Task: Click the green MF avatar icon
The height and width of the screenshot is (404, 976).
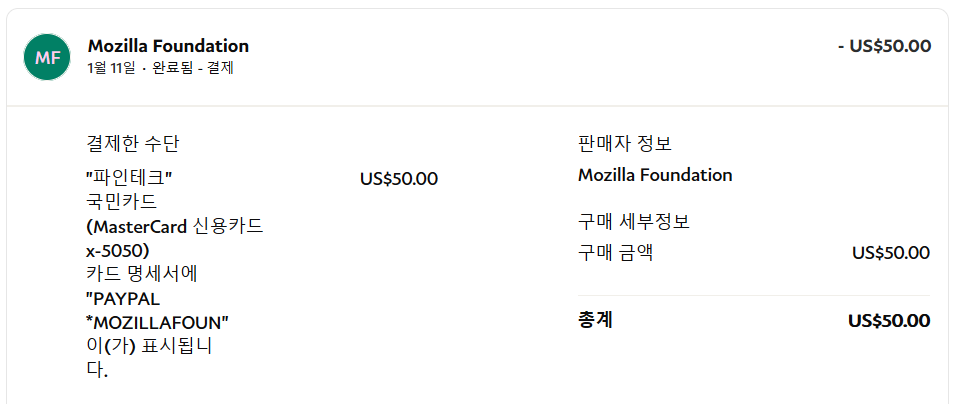Action: point(47,57)
